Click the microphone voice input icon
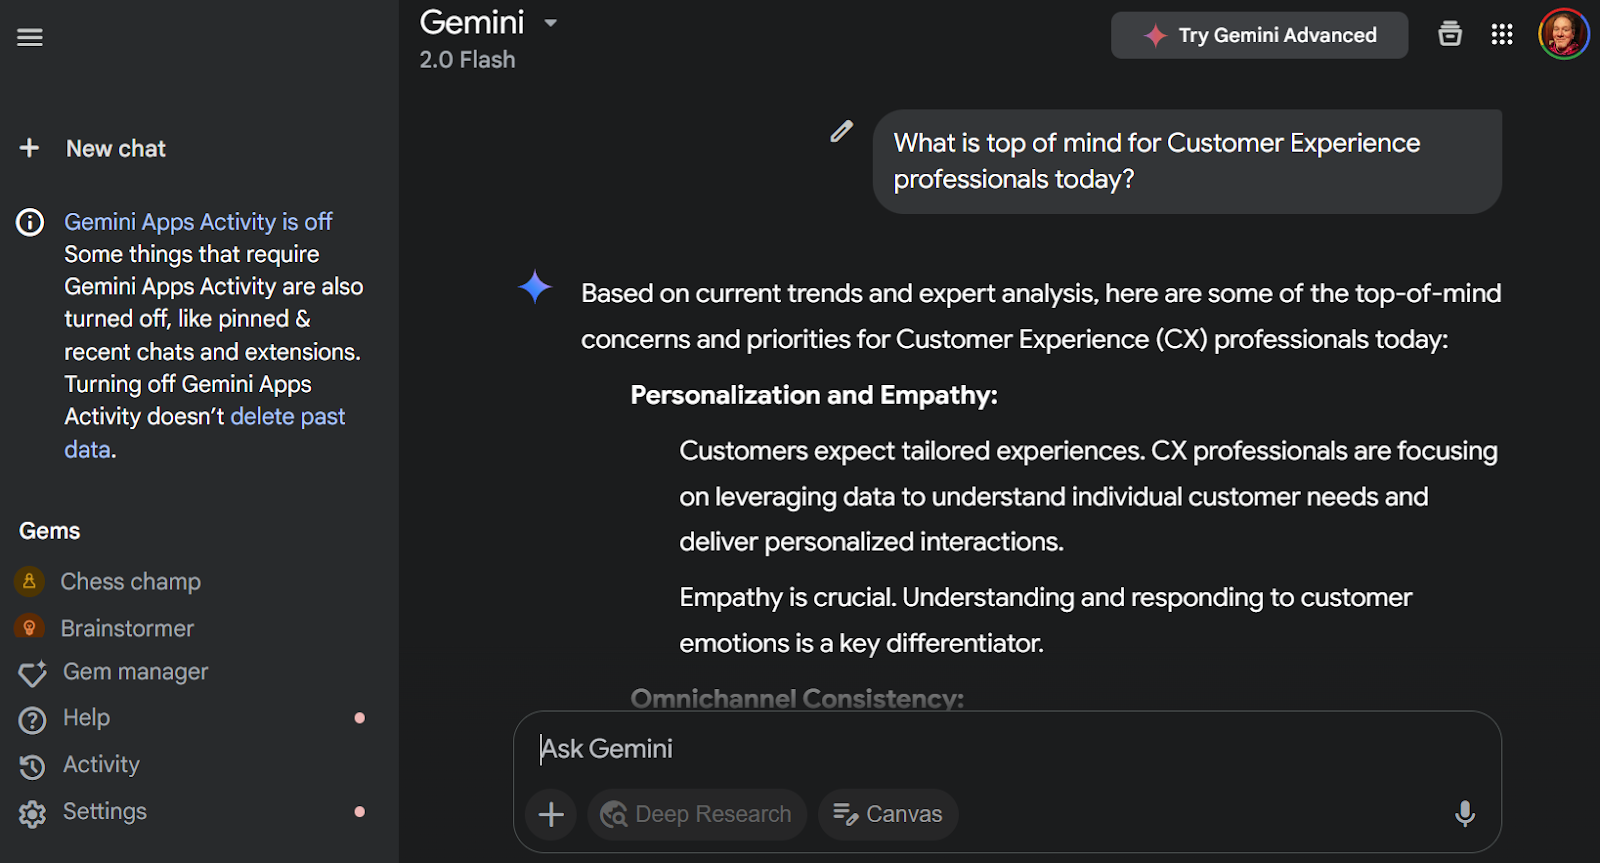Image resolution: width=1600 pixels, height=863 pixels. [x=1464, y=814]
